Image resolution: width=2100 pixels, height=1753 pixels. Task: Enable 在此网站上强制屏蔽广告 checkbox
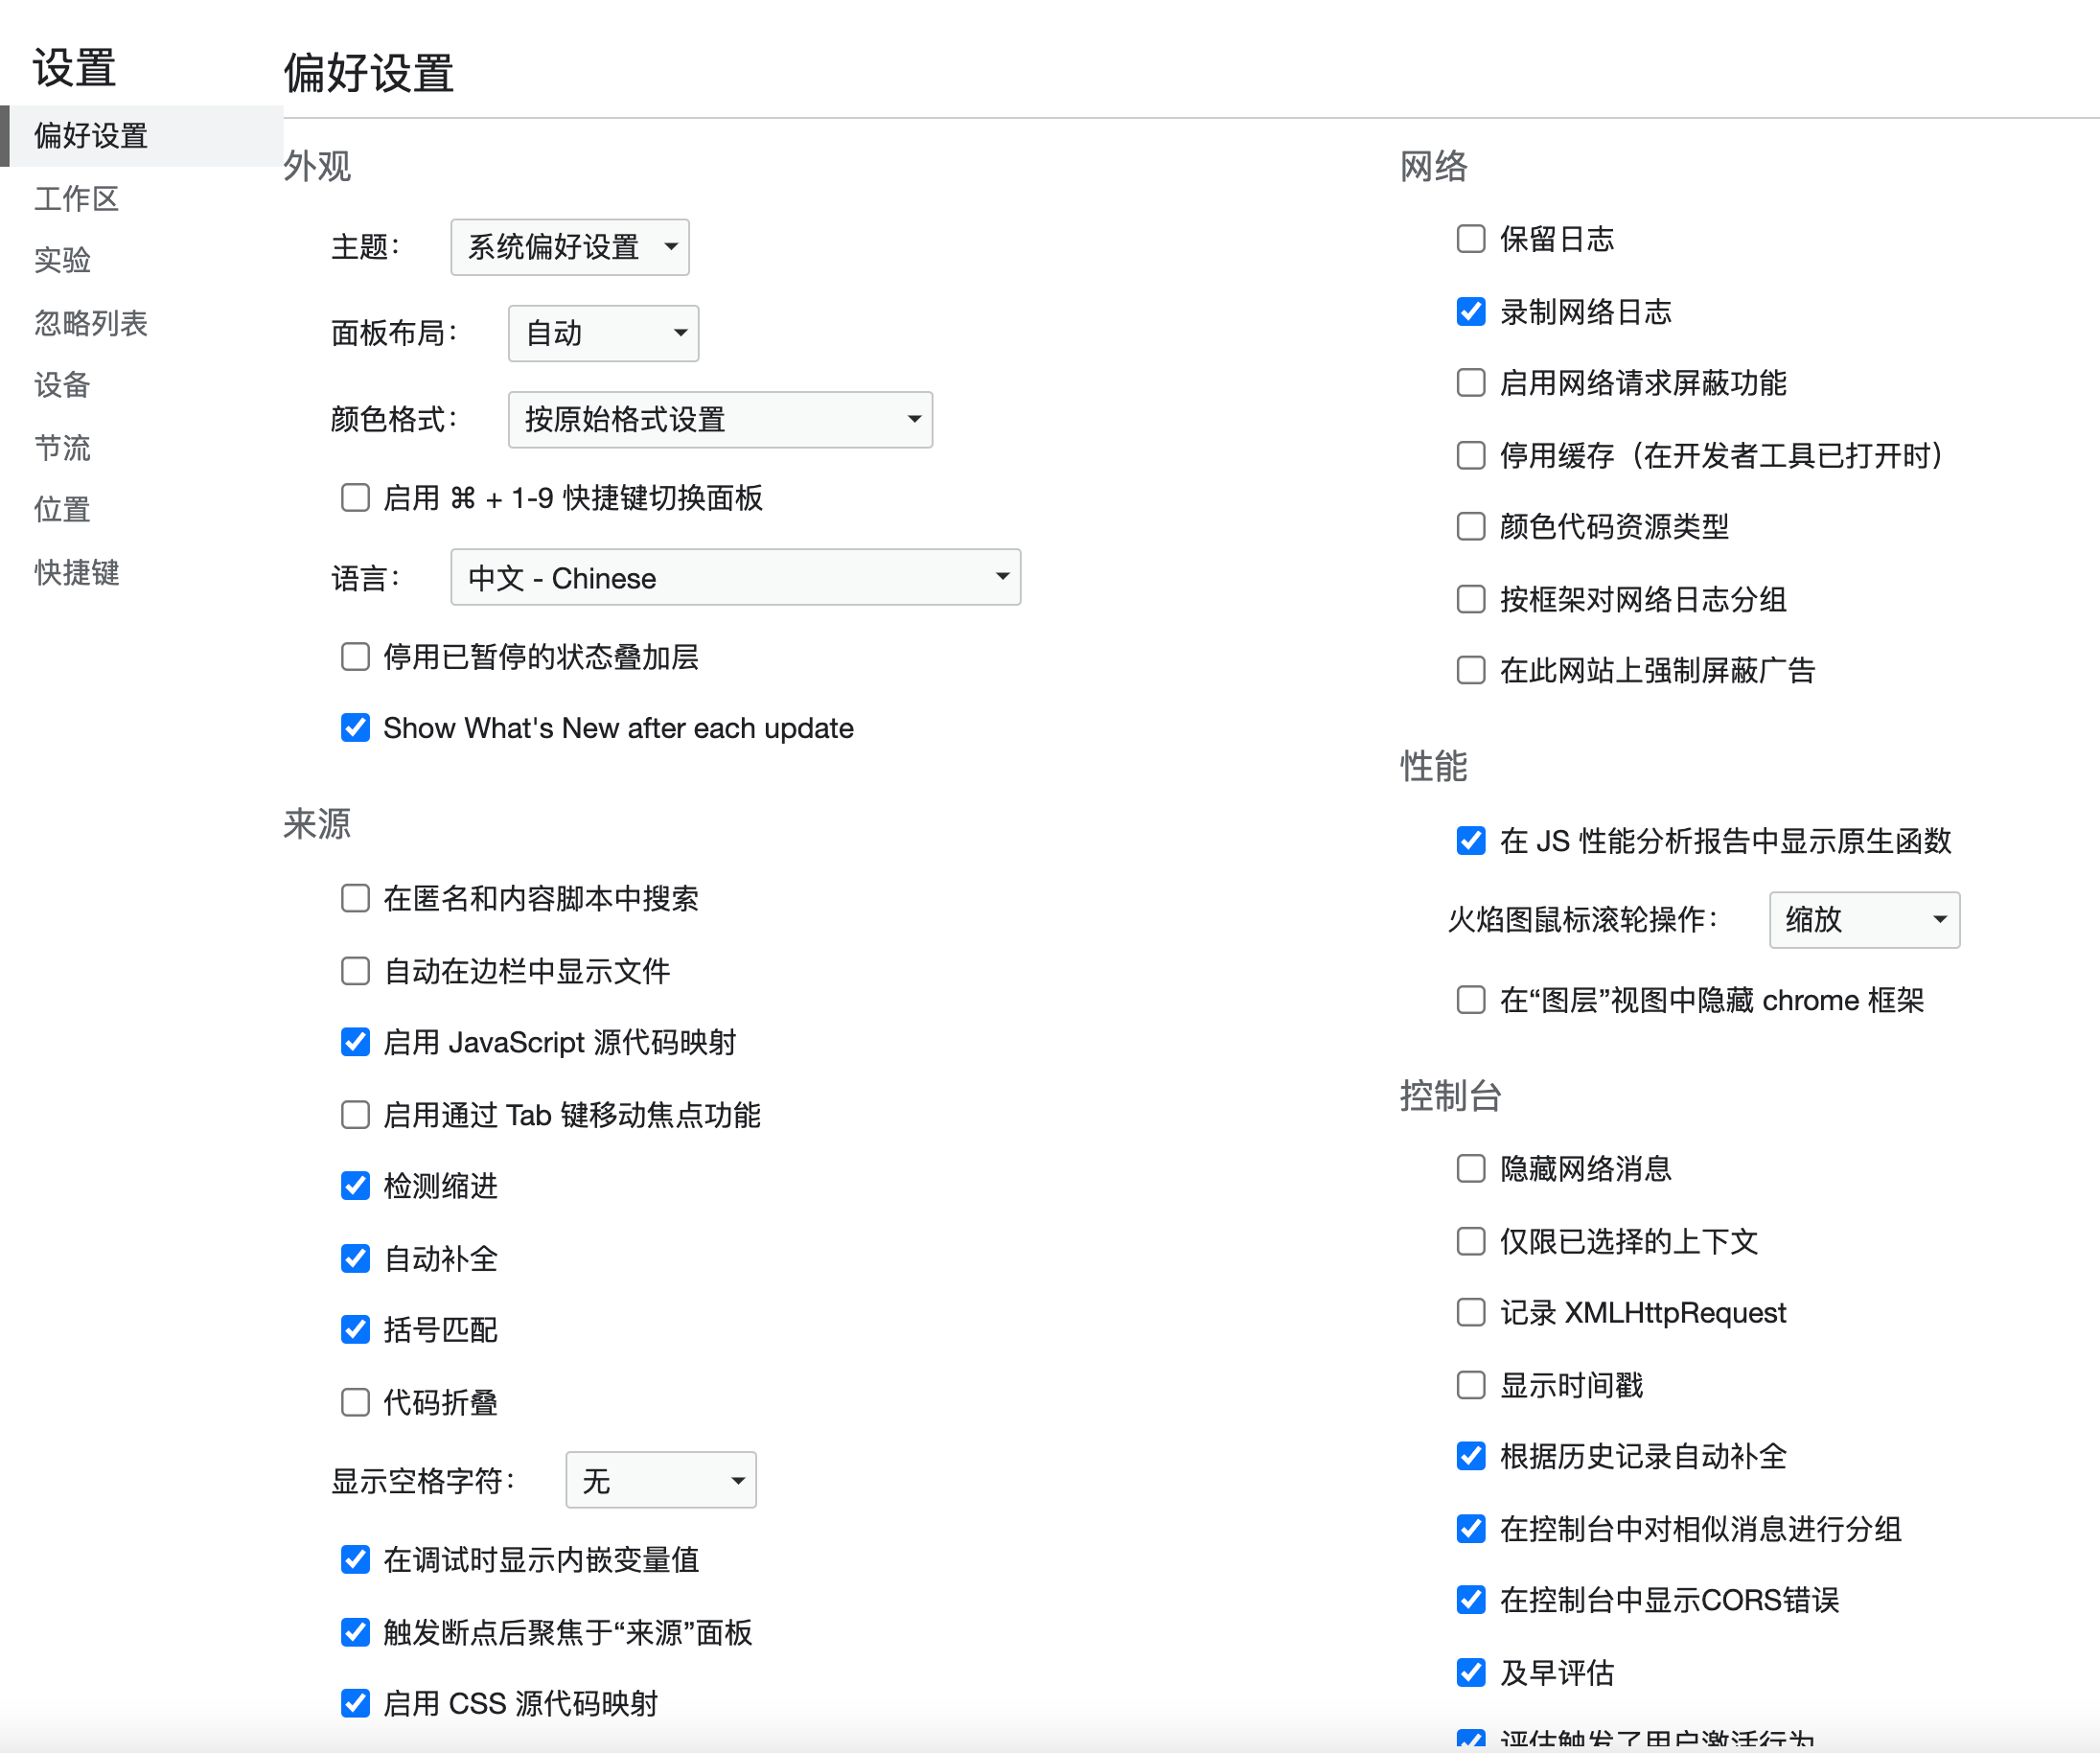1470,670
